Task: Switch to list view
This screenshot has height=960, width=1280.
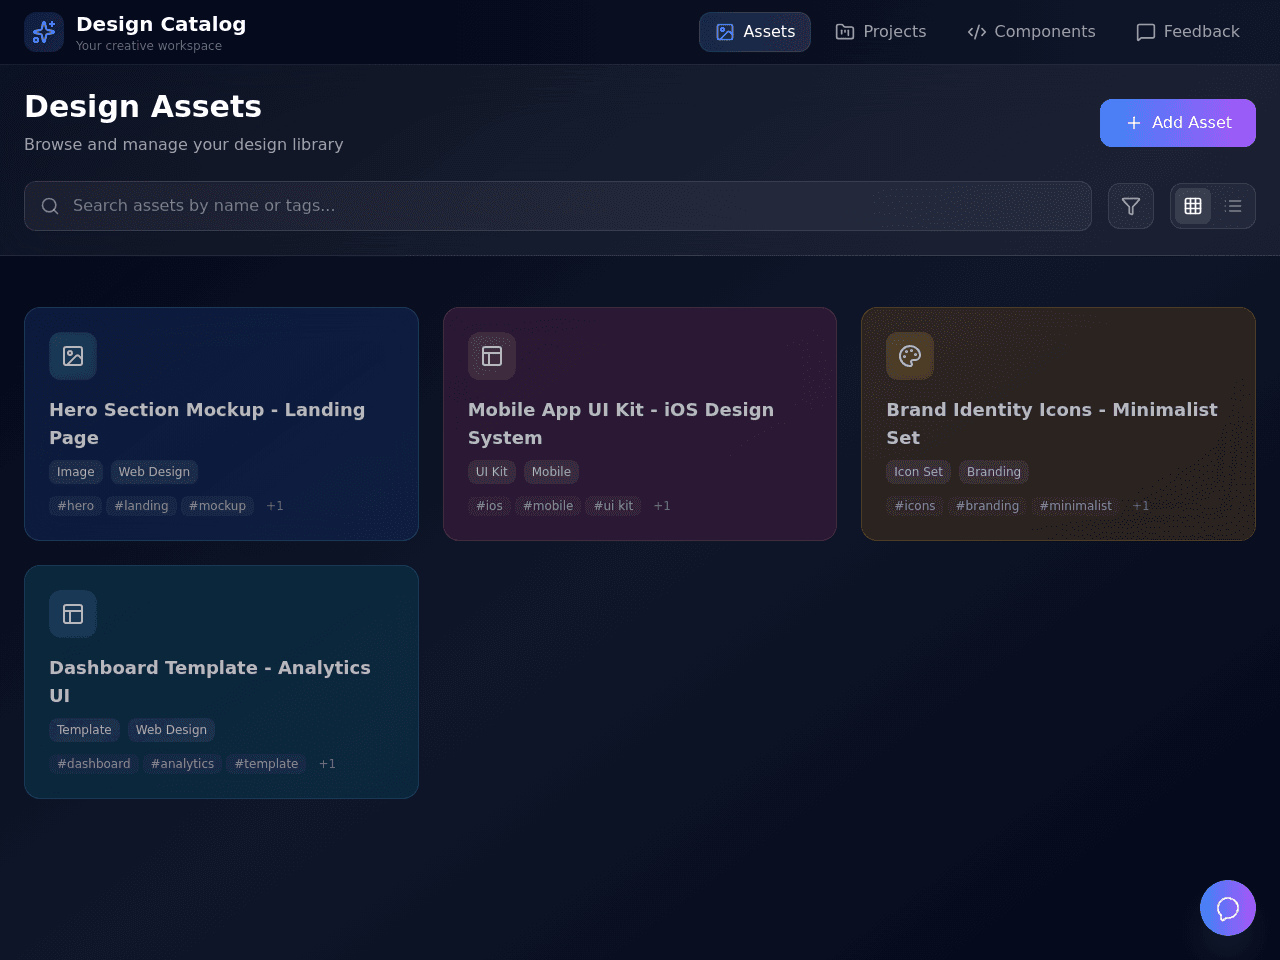Action: (x=1233, y=206)
